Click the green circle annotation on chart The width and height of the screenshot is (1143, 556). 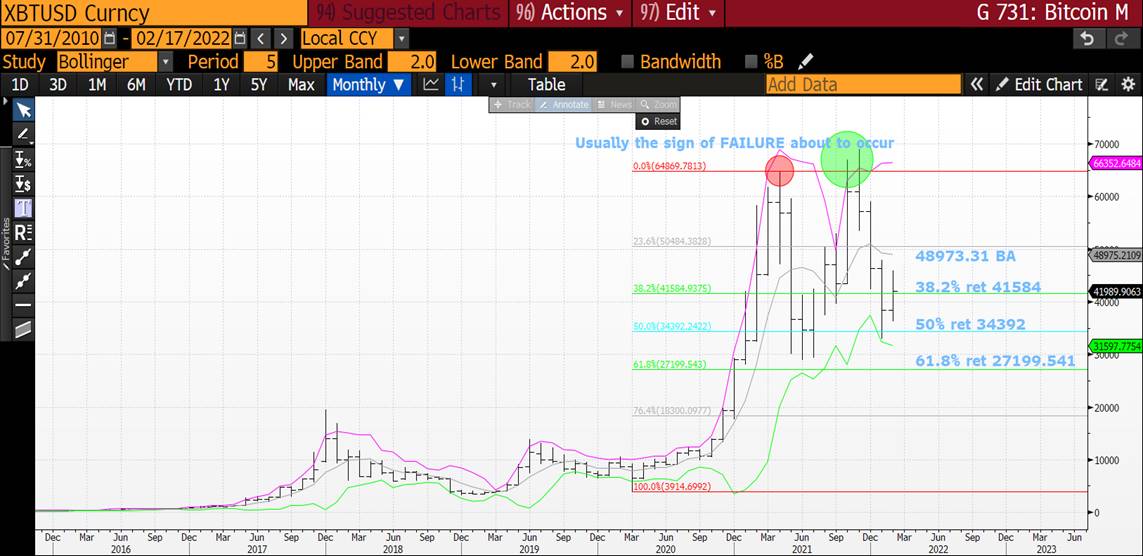coord(847,159)
